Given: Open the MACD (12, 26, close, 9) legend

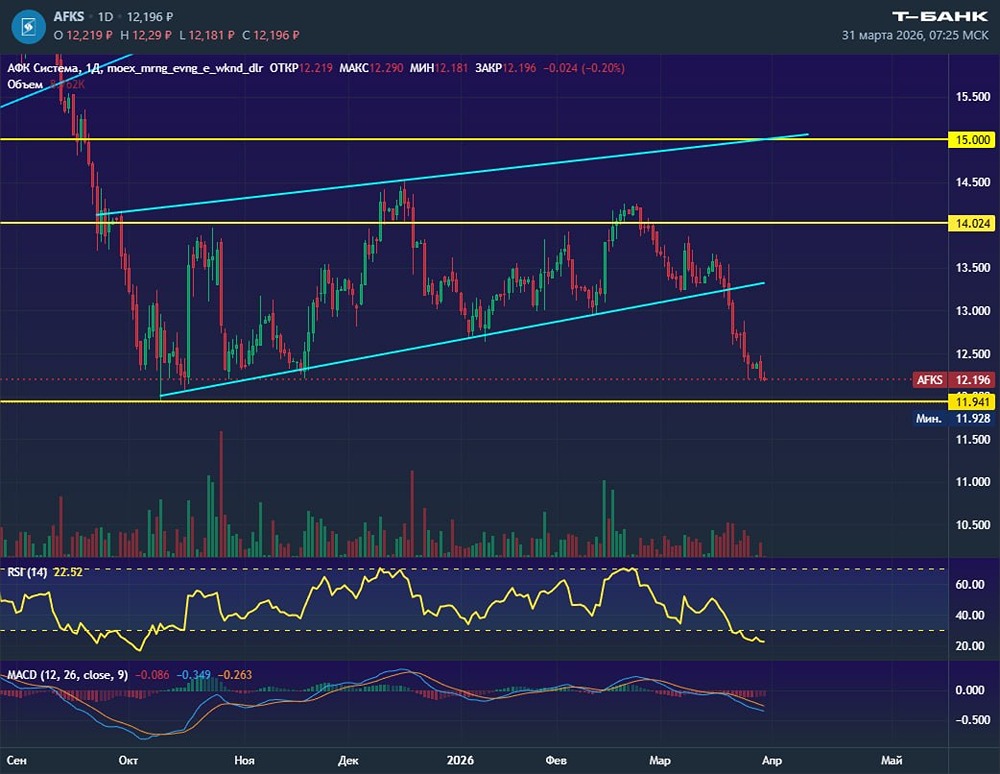Looking at the screenshot, I should [66, 675].
